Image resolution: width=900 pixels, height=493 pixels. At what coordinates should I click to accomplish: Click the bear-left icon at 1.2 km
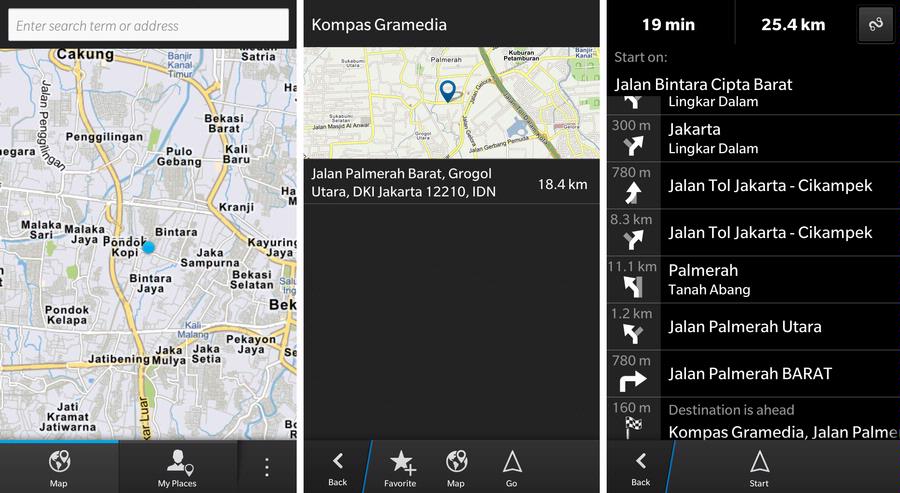tap(634, 334)
